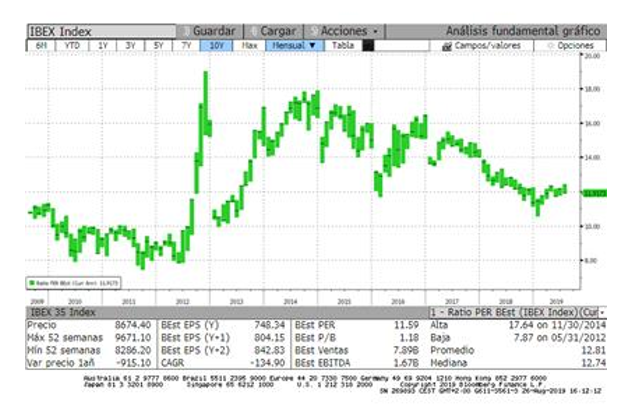The width and height of the screenshot is (635, 419).
Task: Click the Cargar button
Action: point(274,31)
